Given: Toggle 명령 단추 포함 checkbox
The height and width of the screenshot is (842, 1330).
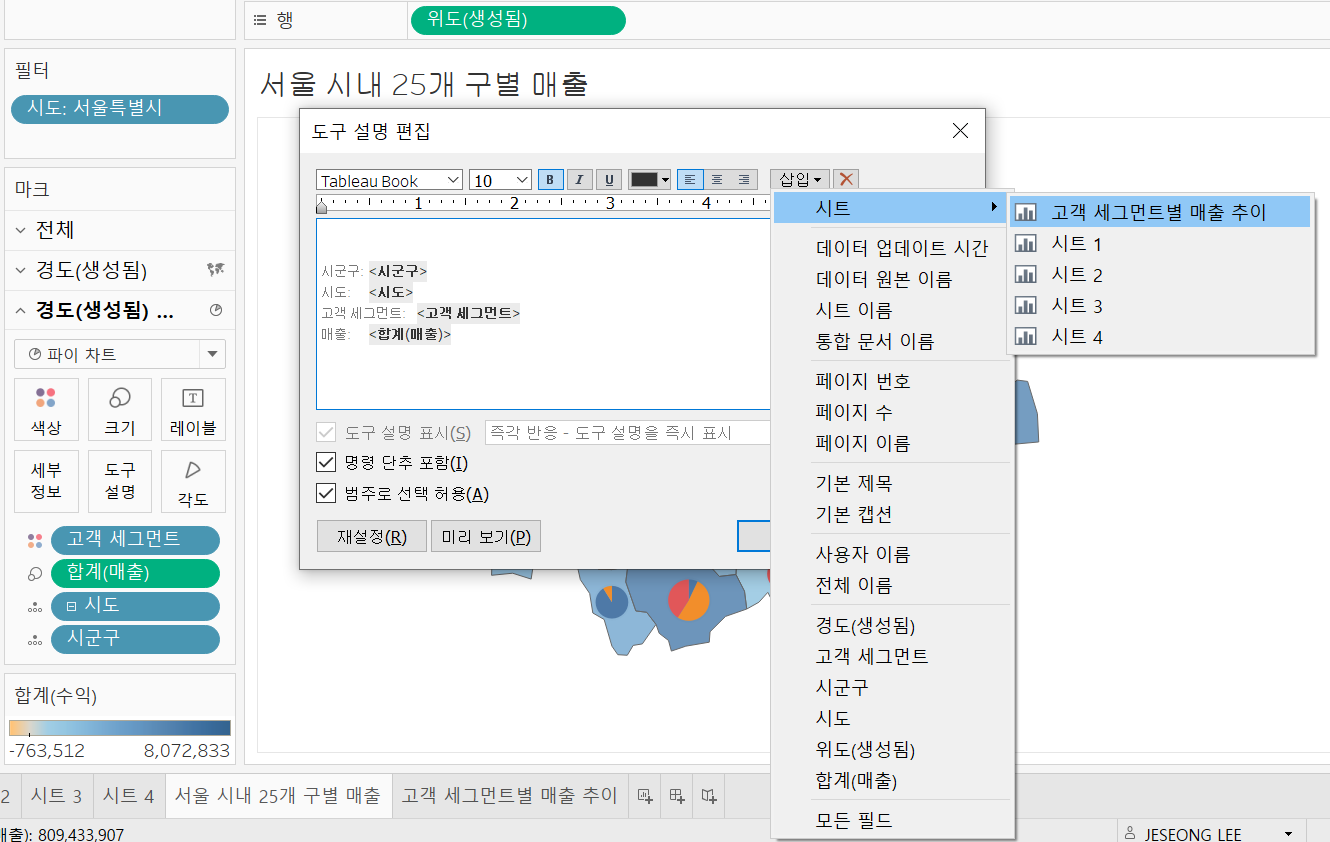Looking at the screenshot, I should click(x=326, y=462).
